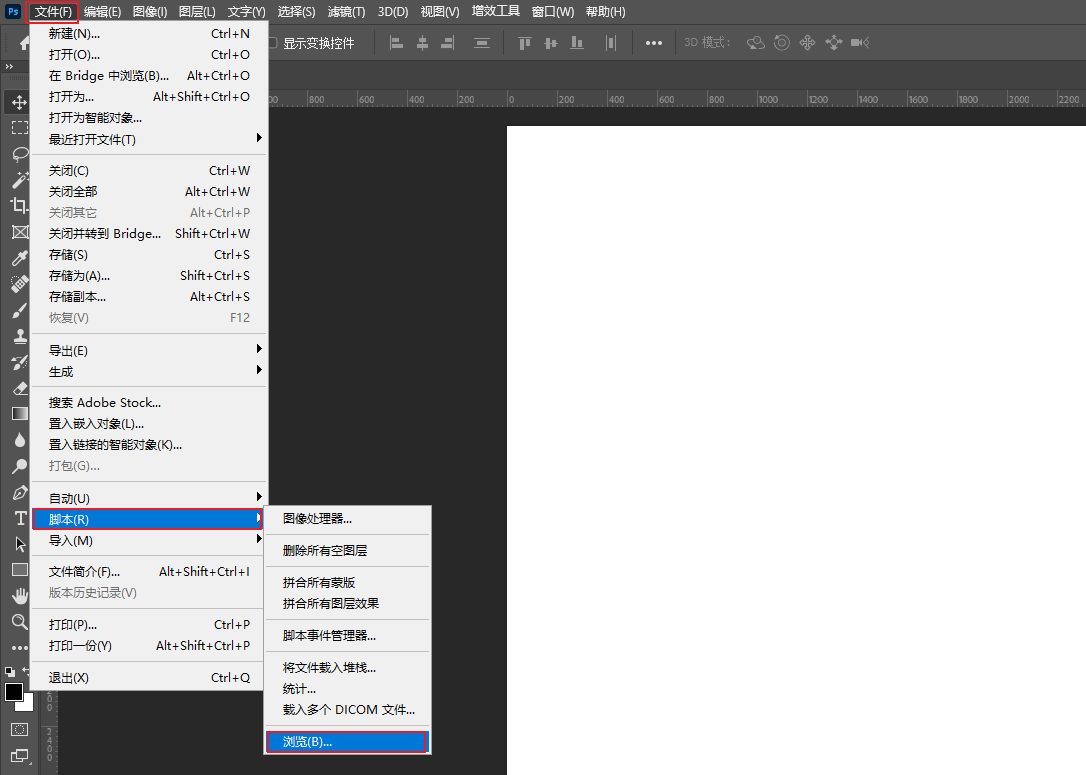1086x775 pixels.
Task: Choose 图像处理器... from scripts submenu
Action: pyautogui.click(x=317, y=519)
